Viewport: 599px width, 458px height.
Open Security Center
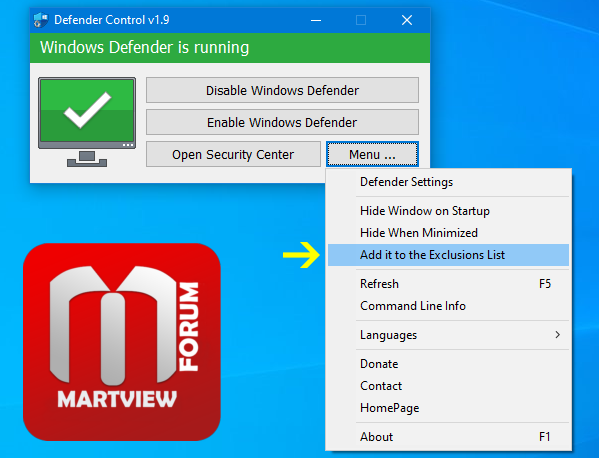click(x=233, y=154)
